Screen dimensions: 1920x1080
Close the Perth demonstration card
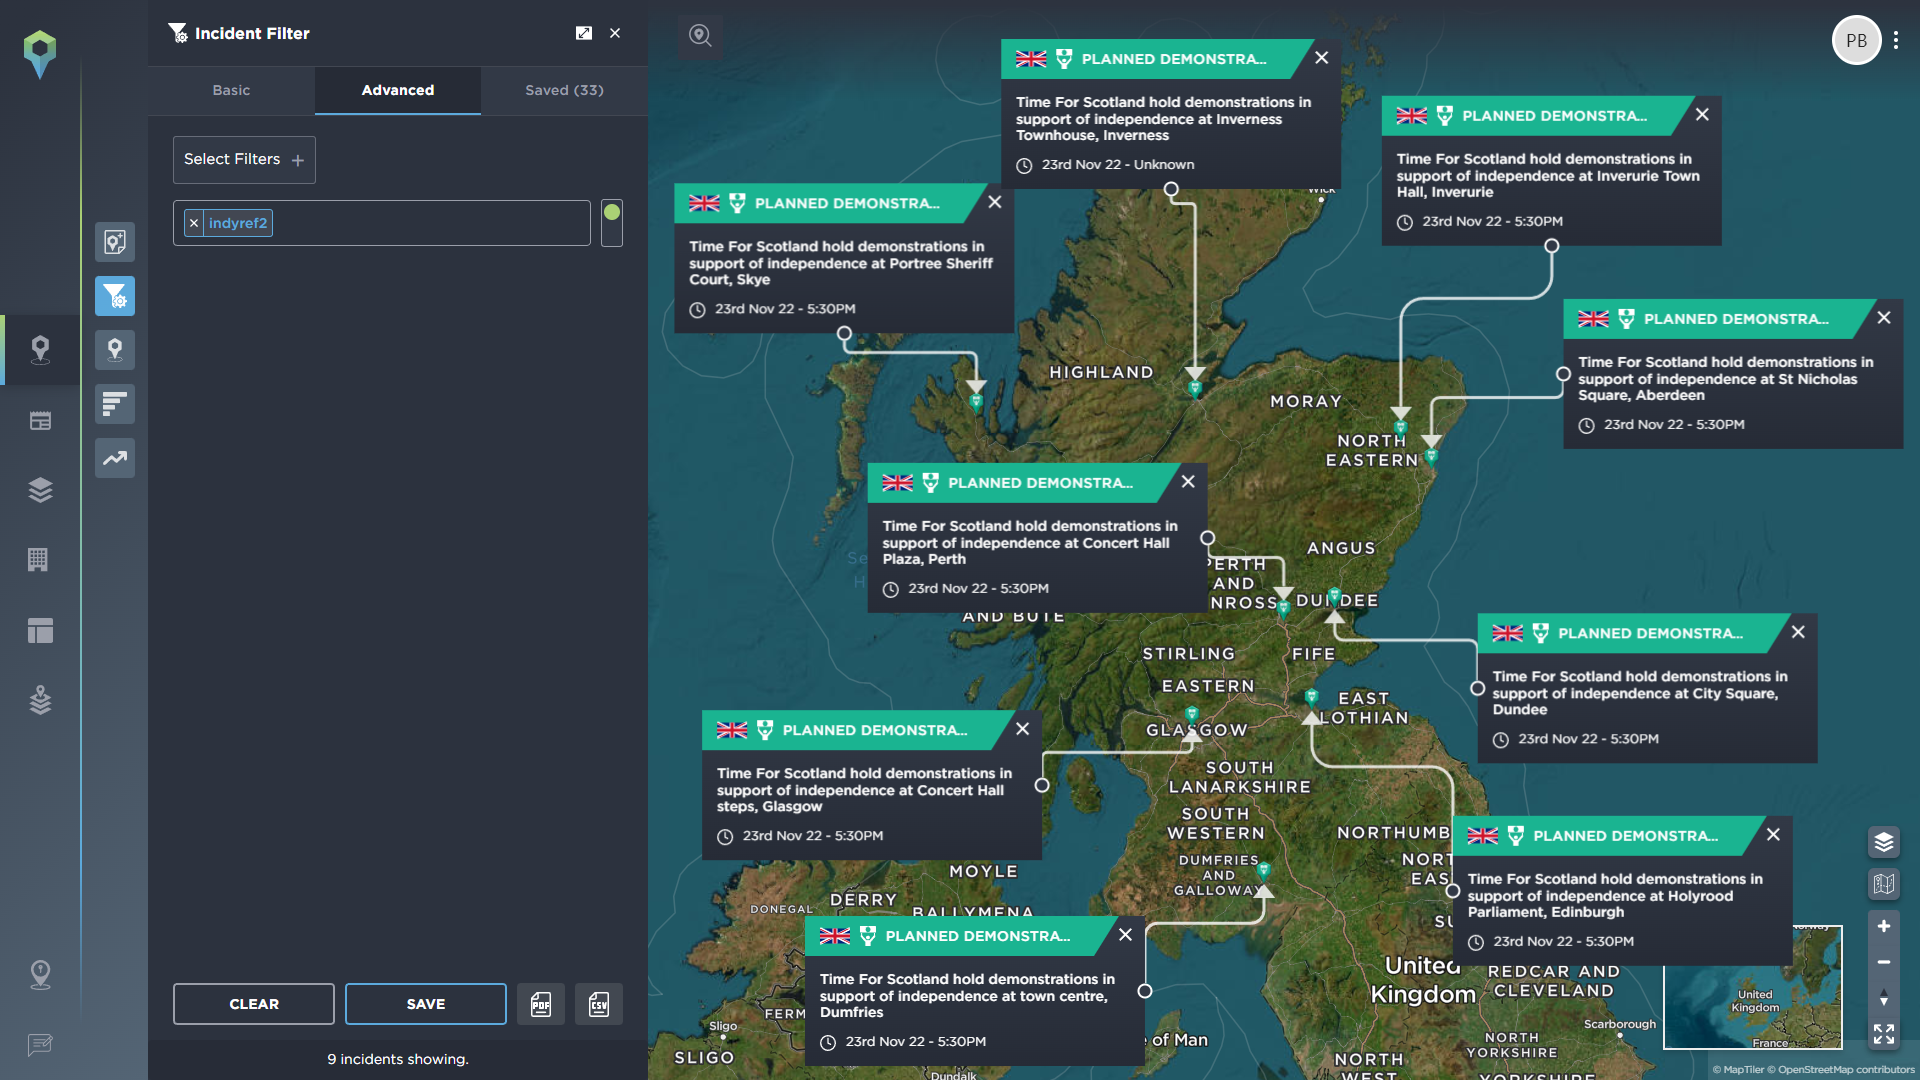point(1188,482)
